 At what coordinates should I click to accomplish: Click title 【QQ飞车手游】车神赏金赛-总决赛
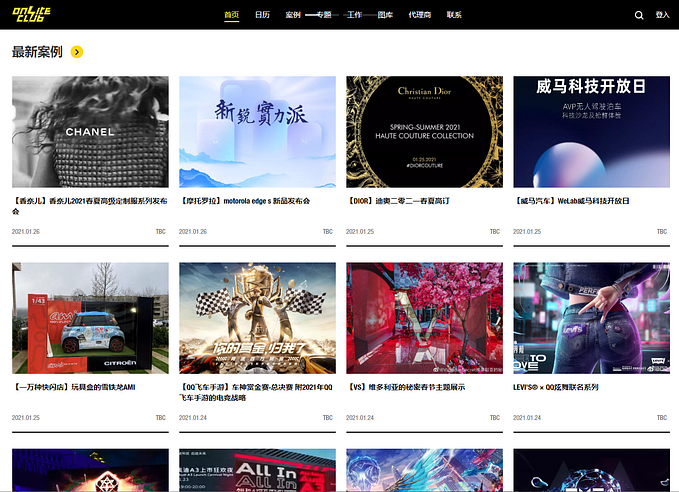[x=256, y=392]
